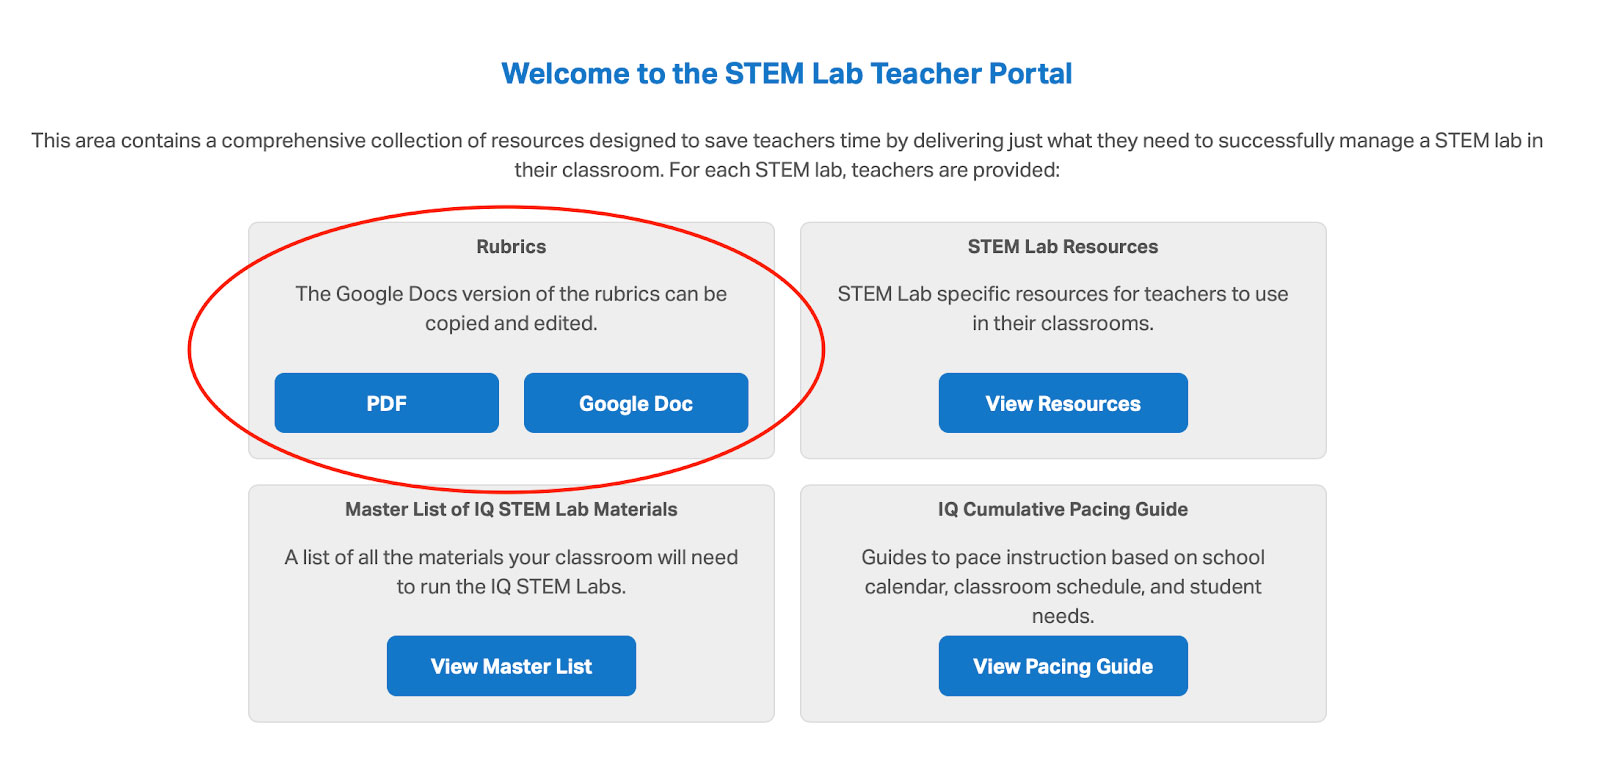Click the STEM Lab Resources card body
The height and width of the screenshot is (769, 1600).
1063,340
